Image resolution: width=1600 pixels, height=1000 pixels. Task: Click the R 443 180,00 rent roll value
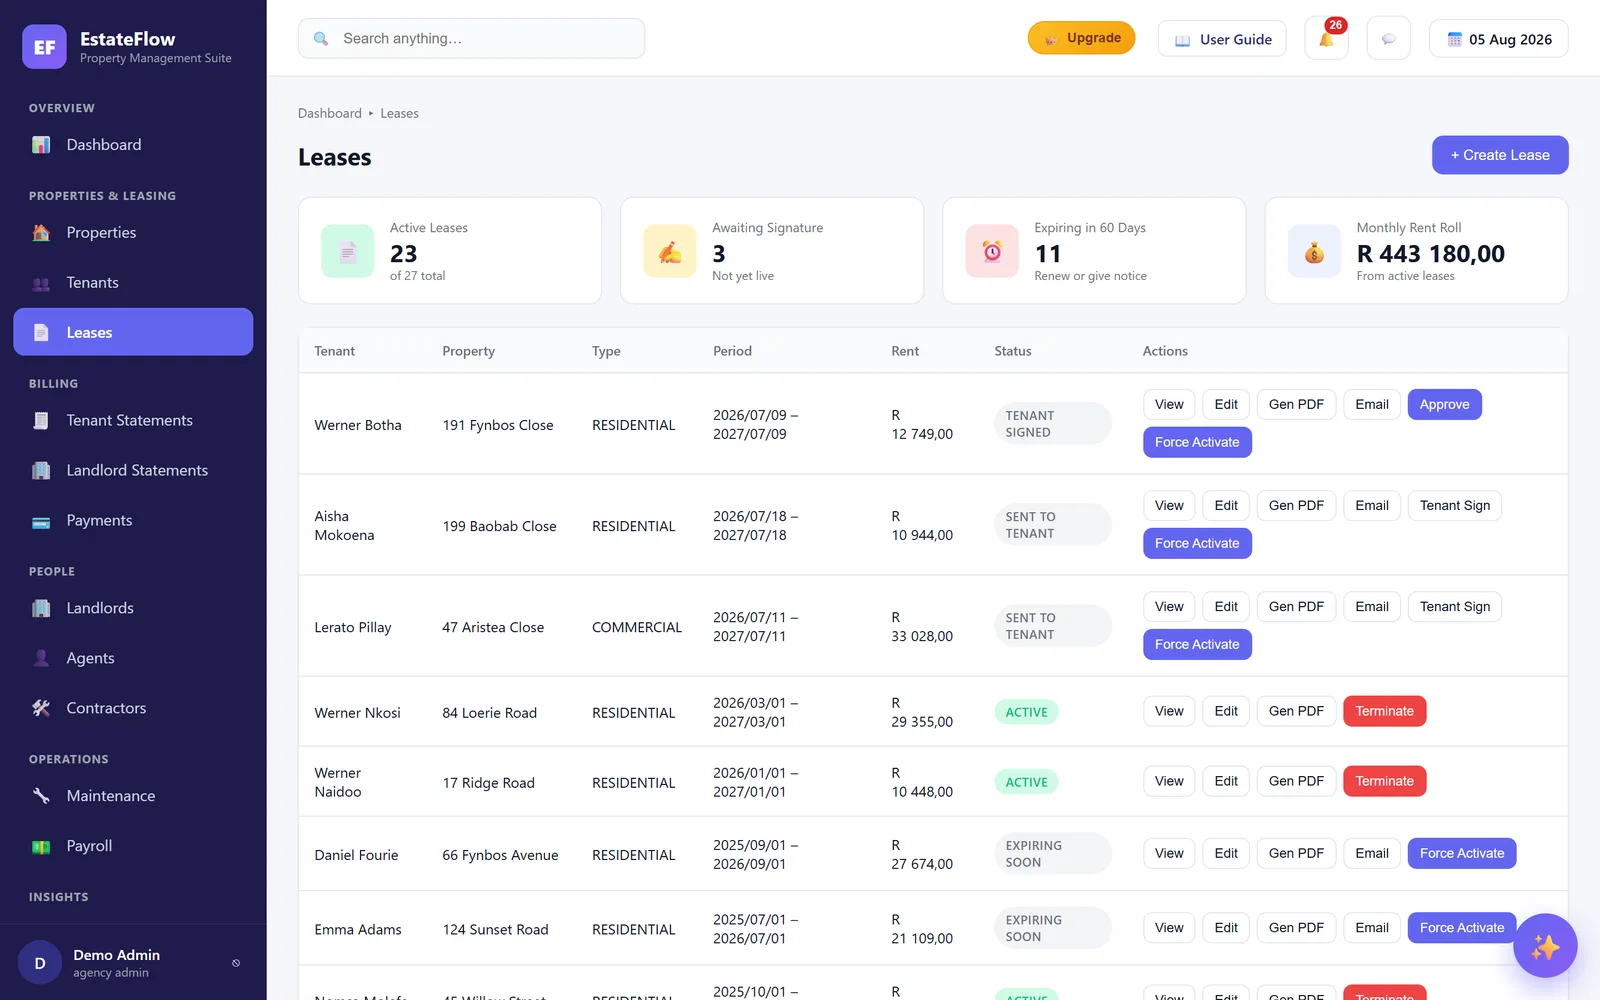[1430, 254]
